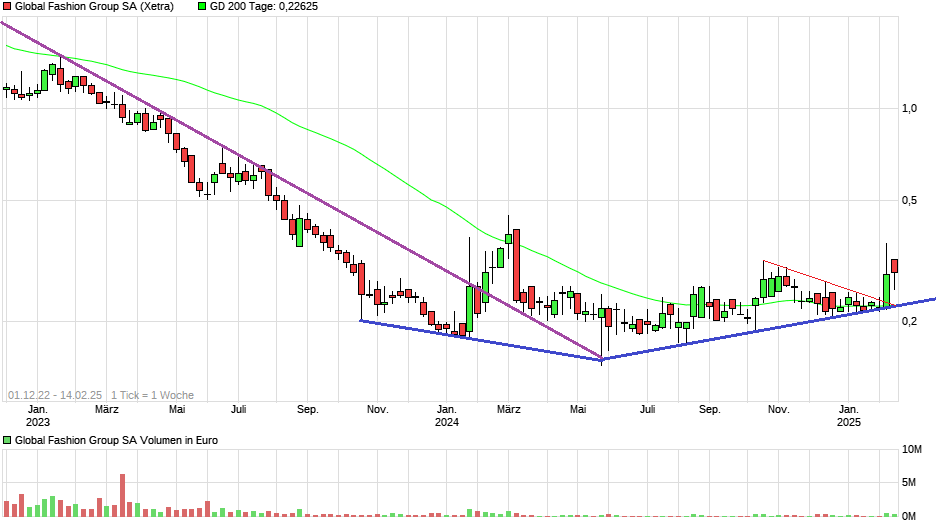Click the tall red candlestick of March 2024
This screenshot has height=526, width=936.
tap(516, 264)
